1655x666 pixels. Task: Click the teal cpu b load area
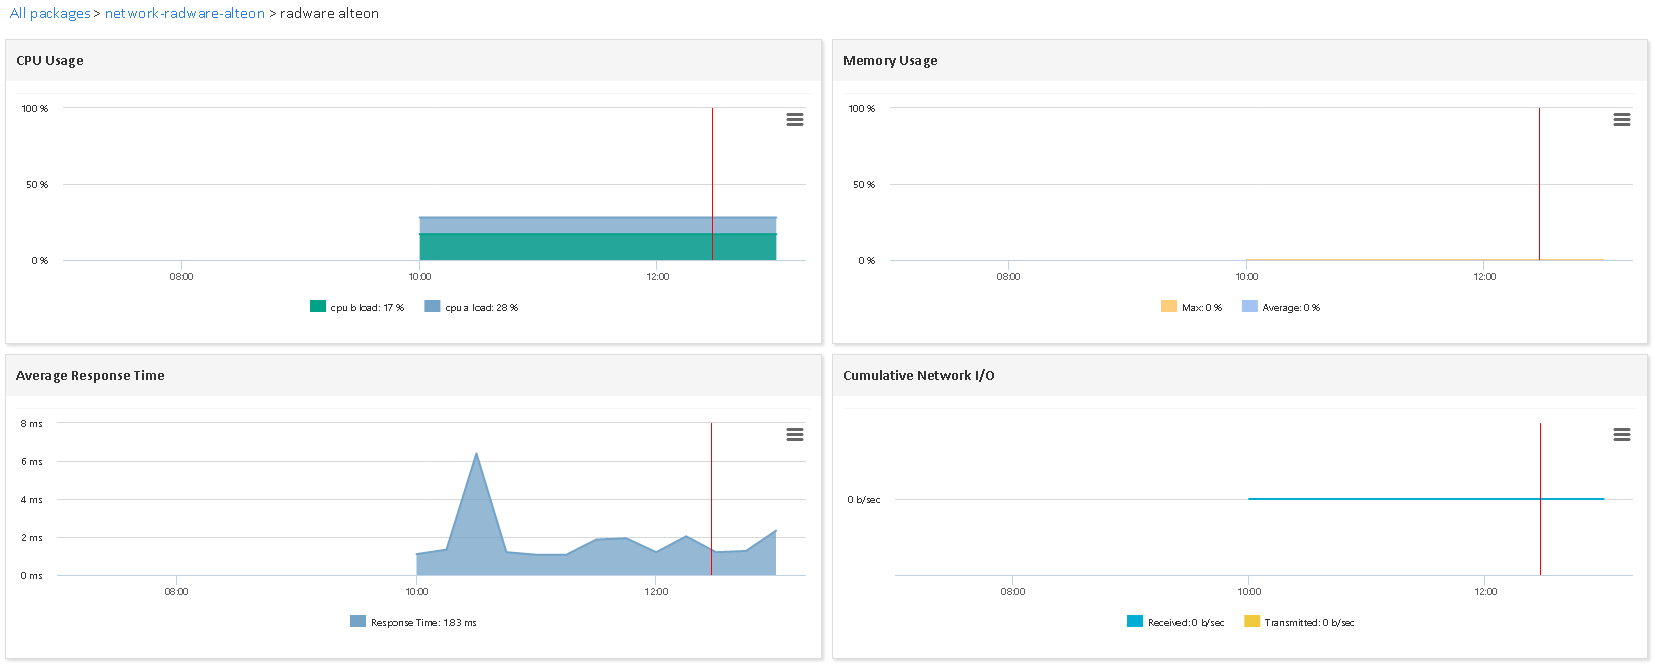[x=560, y=247]
